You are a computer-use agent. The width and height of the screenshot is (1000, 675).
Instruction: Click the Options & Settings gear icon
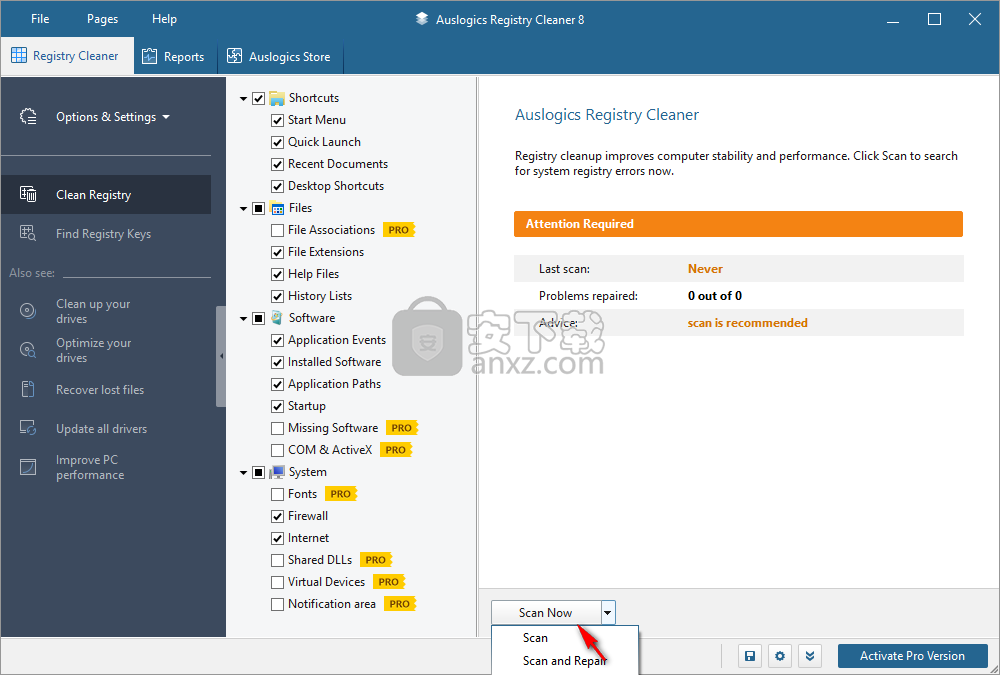point(28,117)
